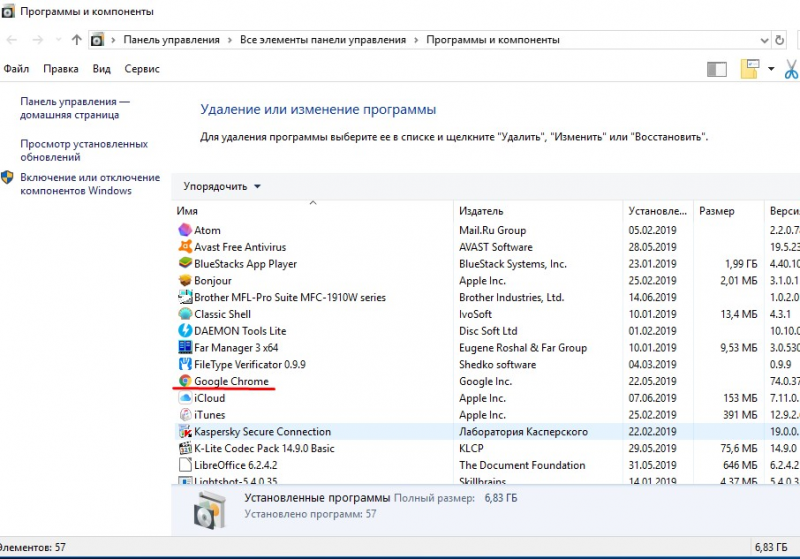Open the Правка menu
Image resolution: width=800 pixels, height=559 pixels.
click(61, 69)
